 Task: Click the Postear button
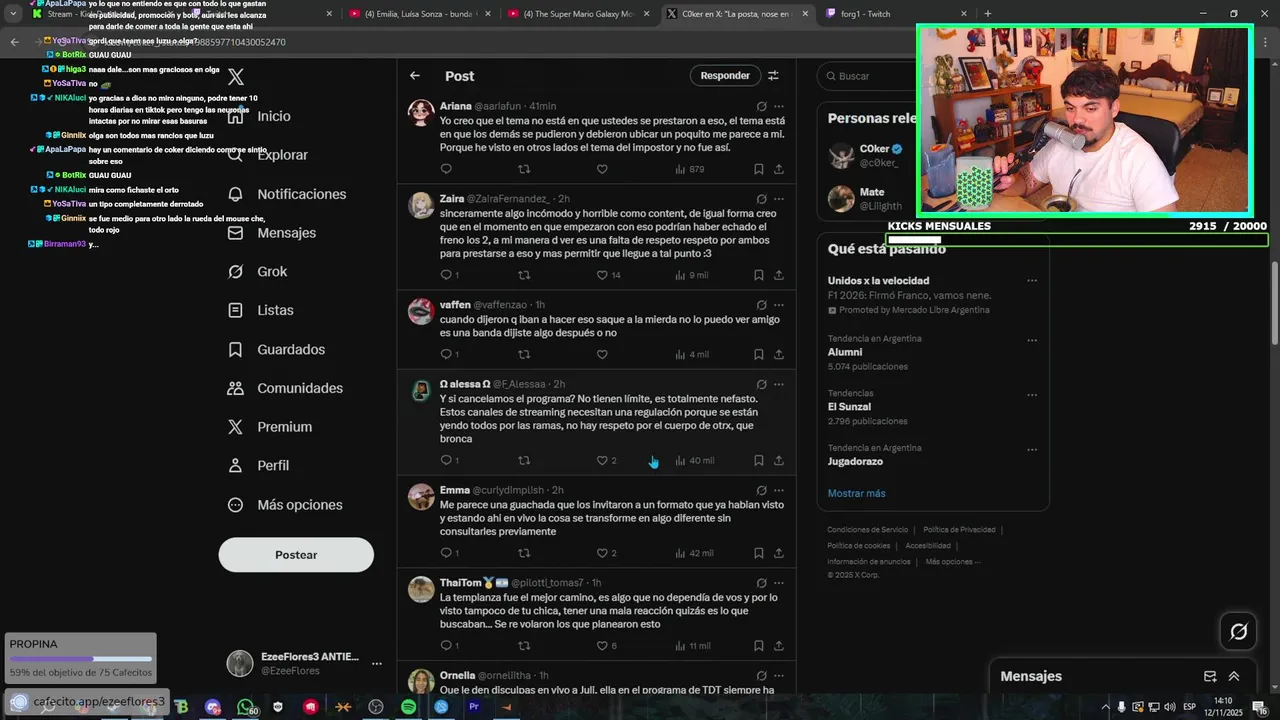click(296, 555)
